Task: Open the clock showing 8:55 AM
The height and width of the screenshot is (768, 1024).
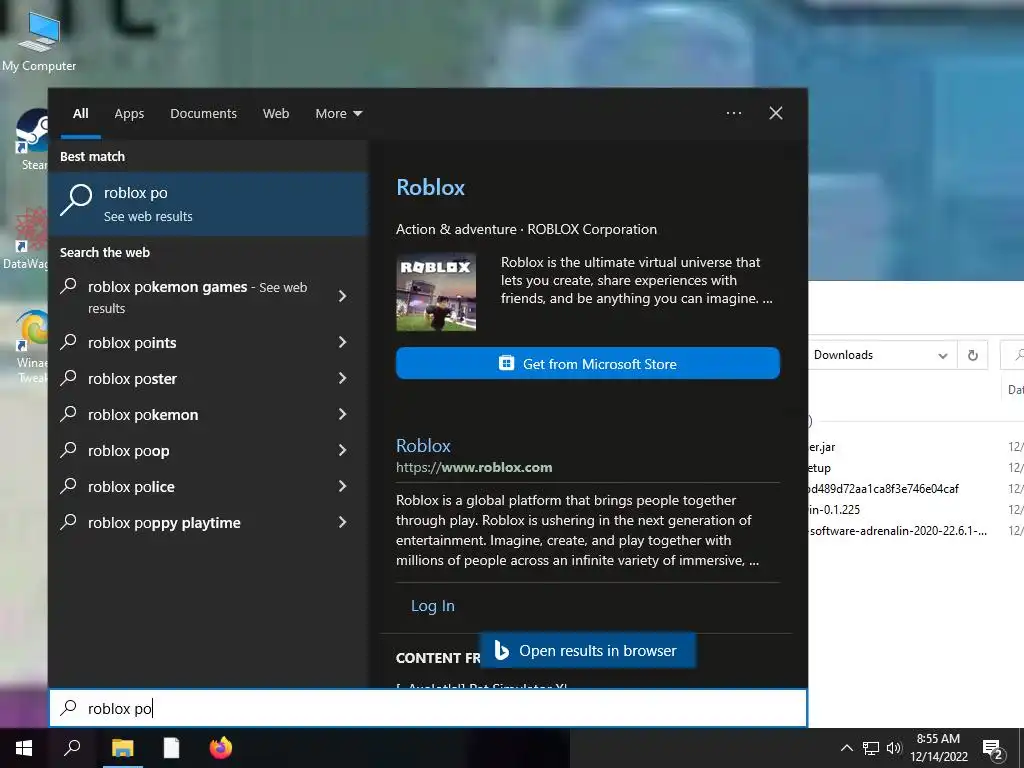Action: (938, 748)
